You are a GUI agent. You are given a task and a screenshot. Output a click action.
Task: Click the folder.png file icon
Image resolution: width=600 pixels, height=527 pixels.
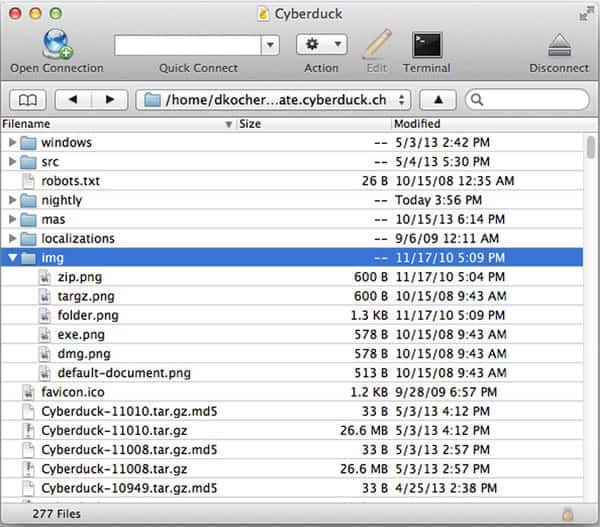point(45,315)
